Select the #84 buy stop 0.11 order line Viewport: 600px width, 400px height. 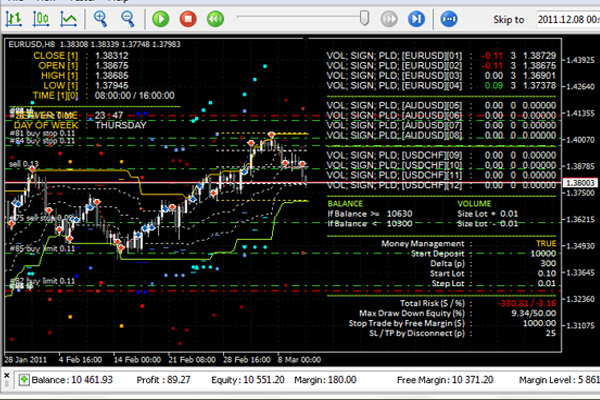coord(40,141)
